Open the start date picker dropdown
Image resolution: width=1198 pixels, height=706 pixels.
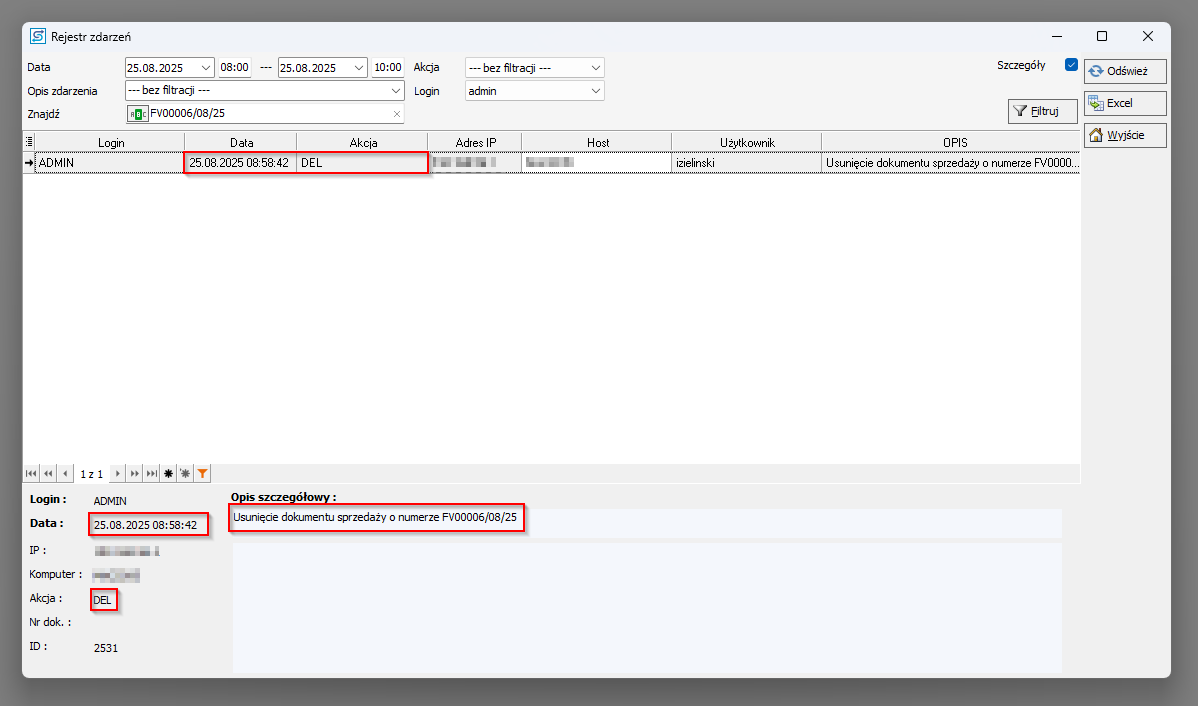pos(207,68)
